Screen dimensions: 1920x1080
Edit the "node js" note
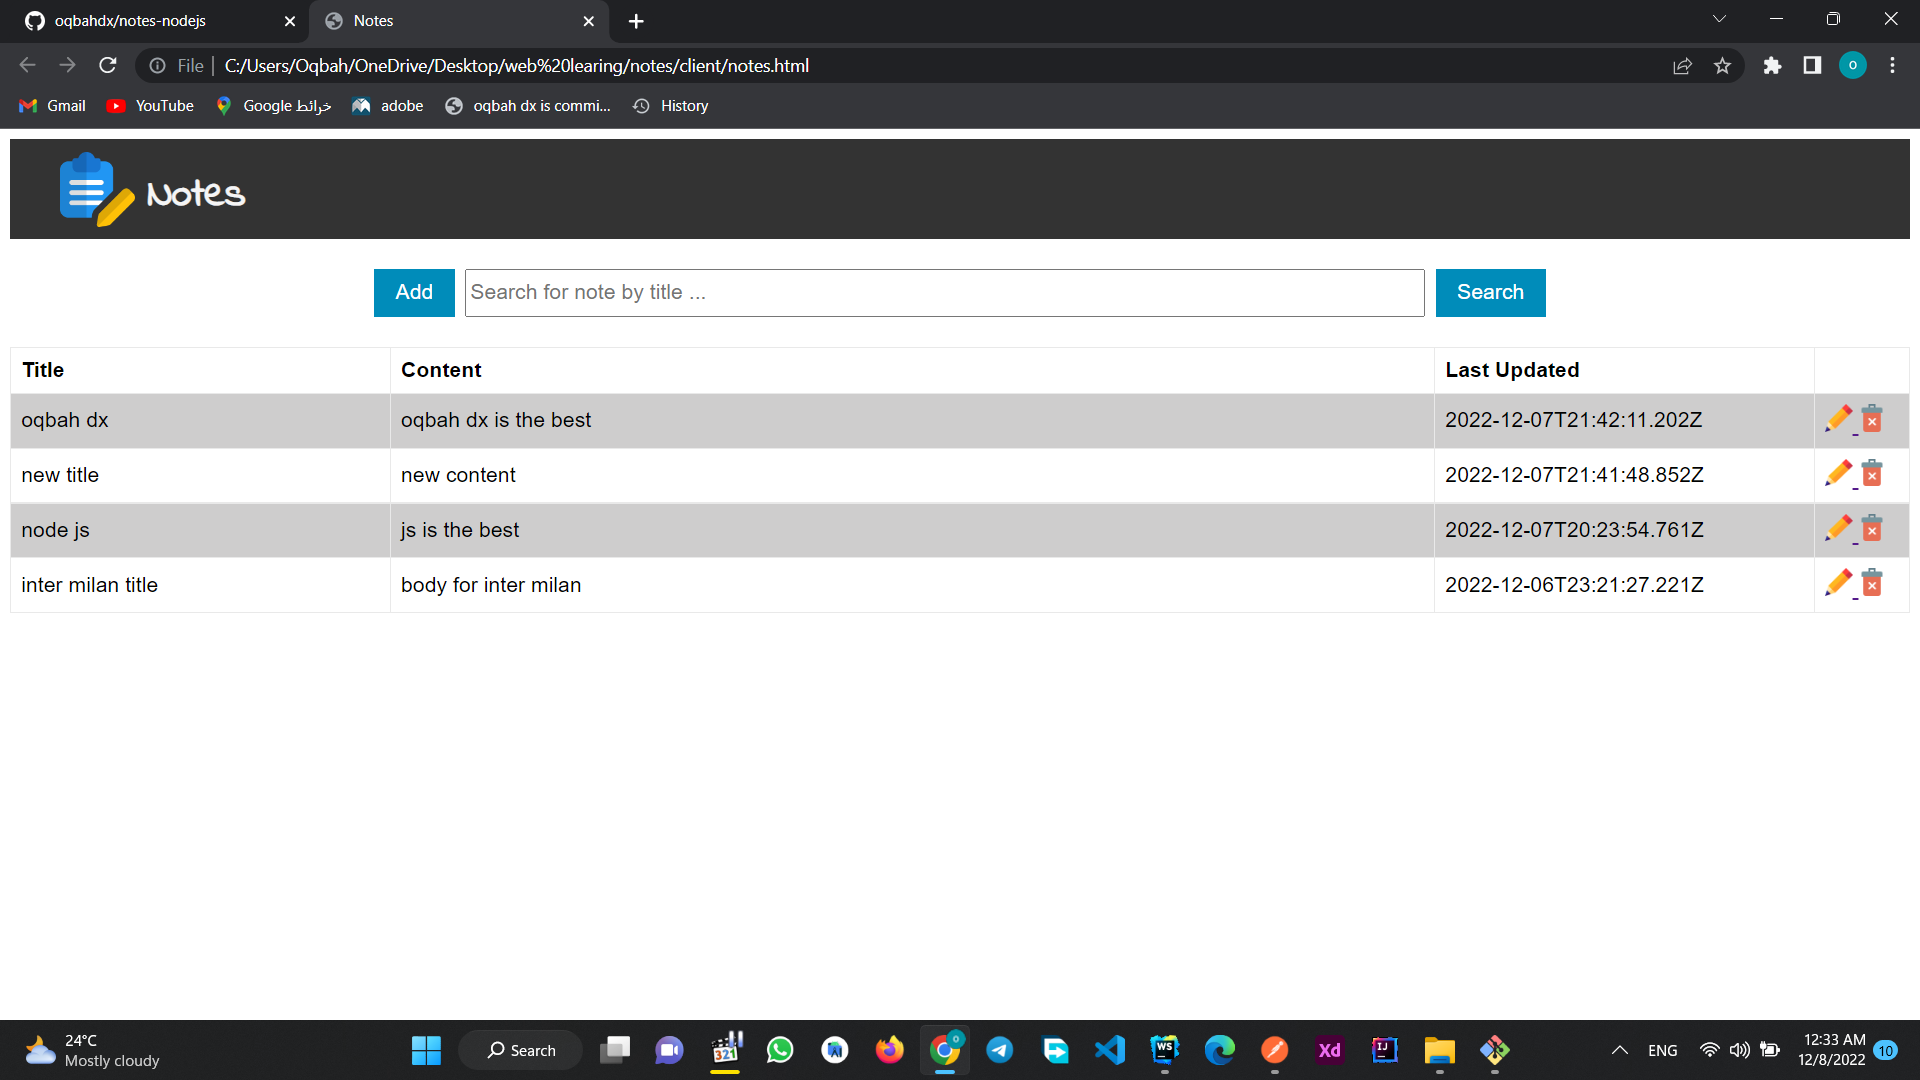pos(1840,529)
